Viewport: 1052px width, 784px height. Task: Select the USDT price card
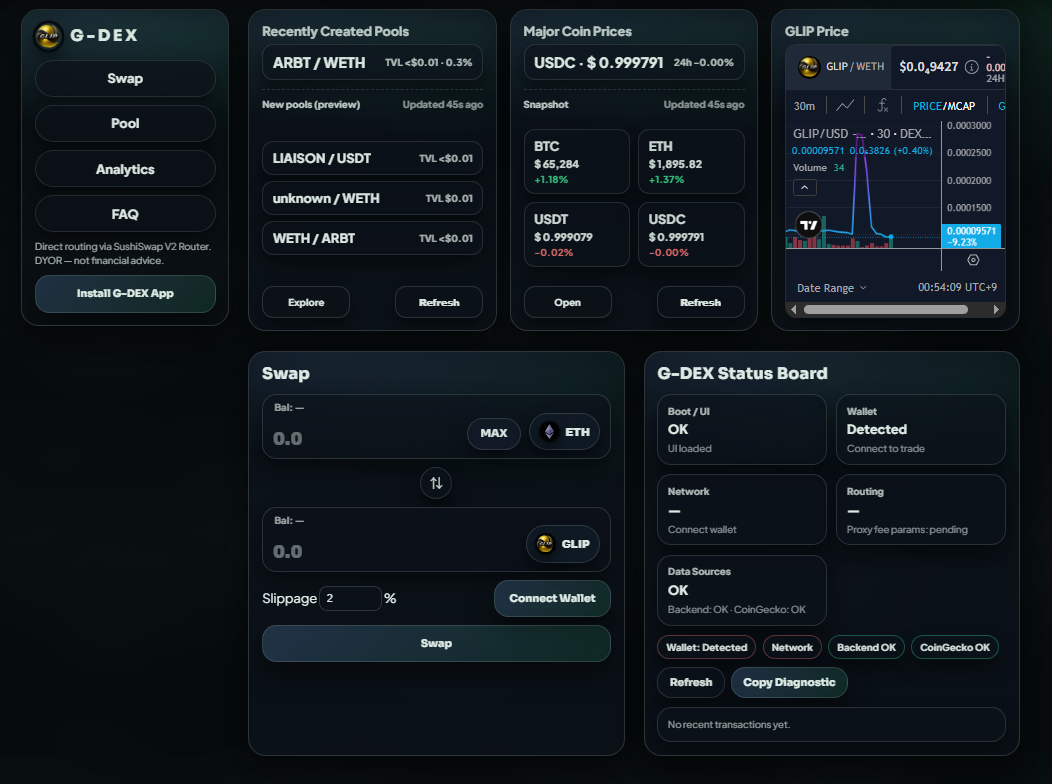577,235
